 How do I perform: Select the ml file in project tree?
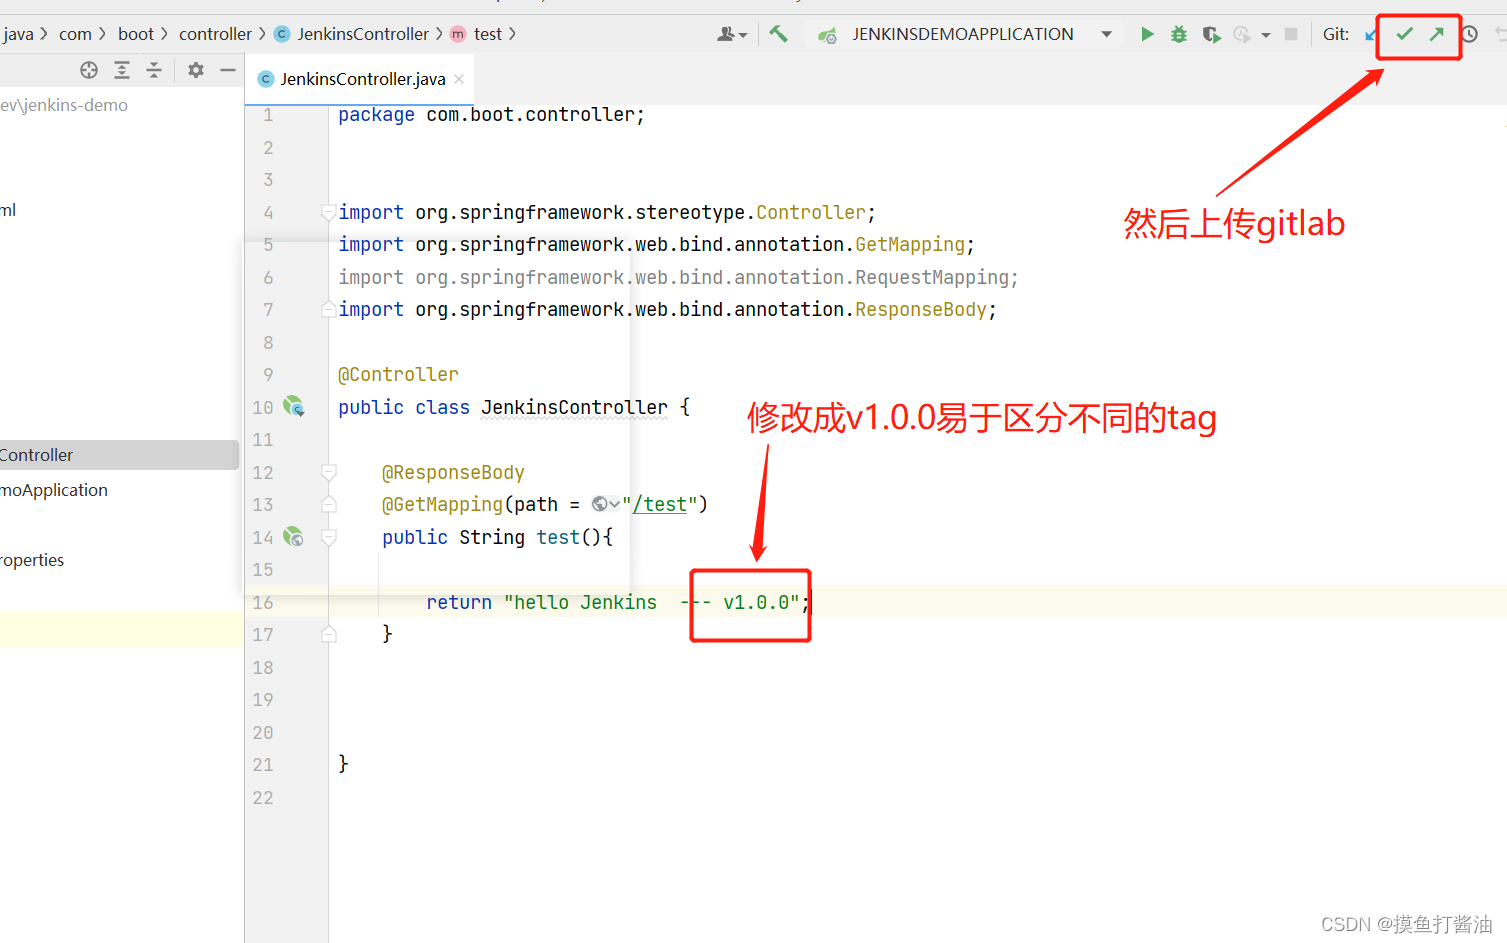coord(8,210)
